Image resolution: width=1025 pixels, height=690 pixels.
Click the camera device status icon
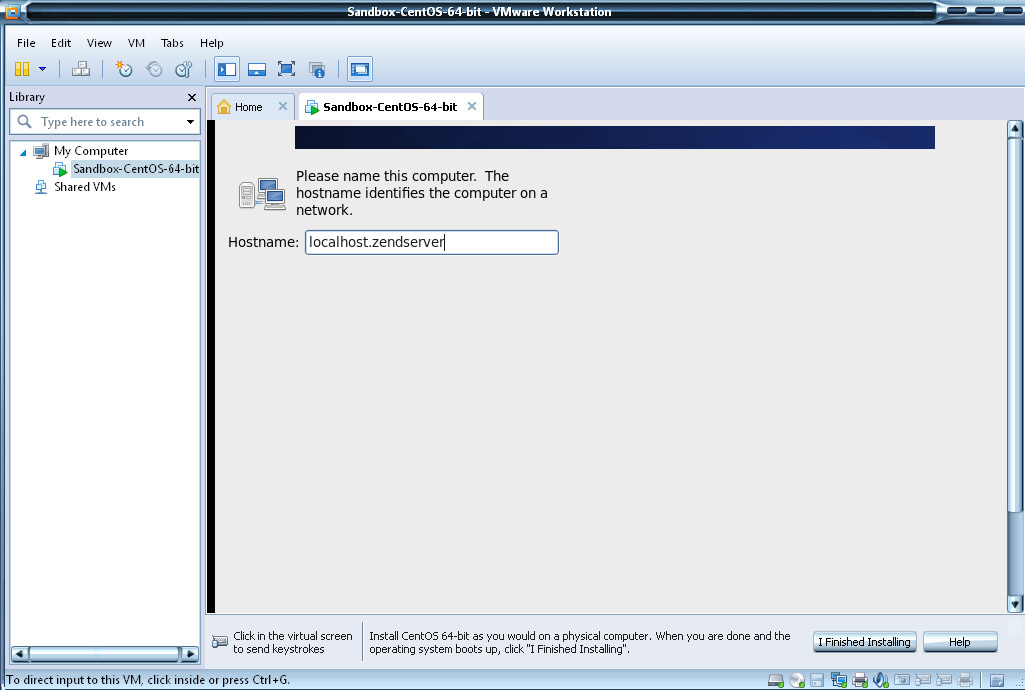(x=901, y=680)
